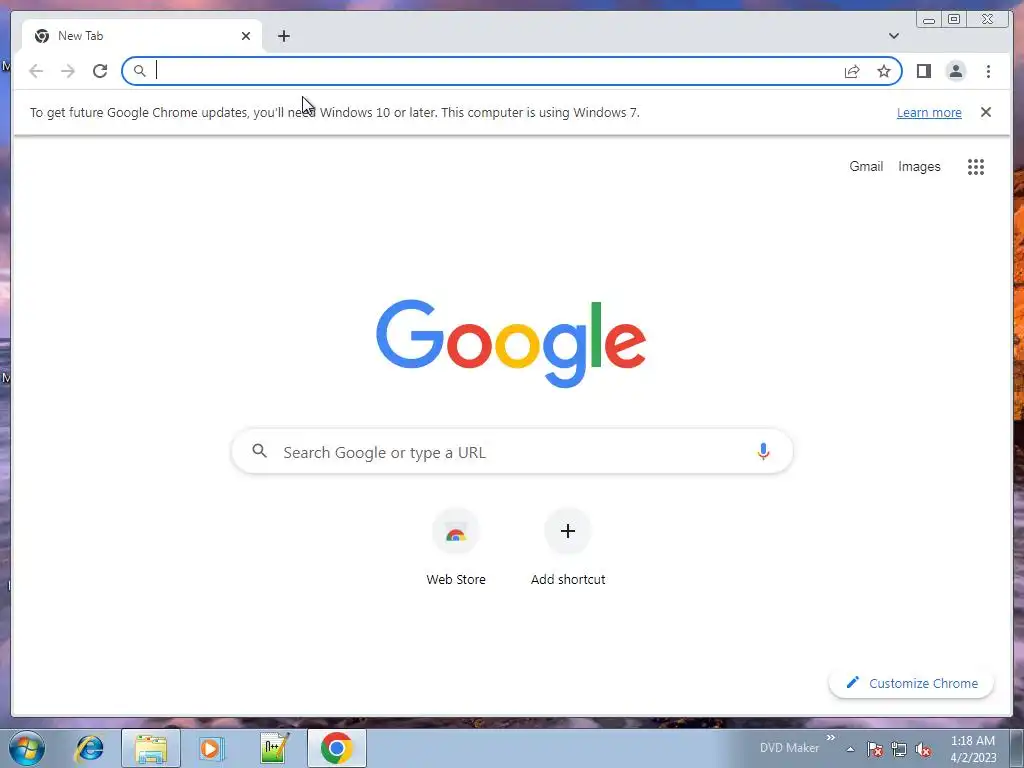Image resolution: width=1024 pixels, height=768 pixels.
Task: Click the back navigation arrow
Action: click(x=36, y=71)
